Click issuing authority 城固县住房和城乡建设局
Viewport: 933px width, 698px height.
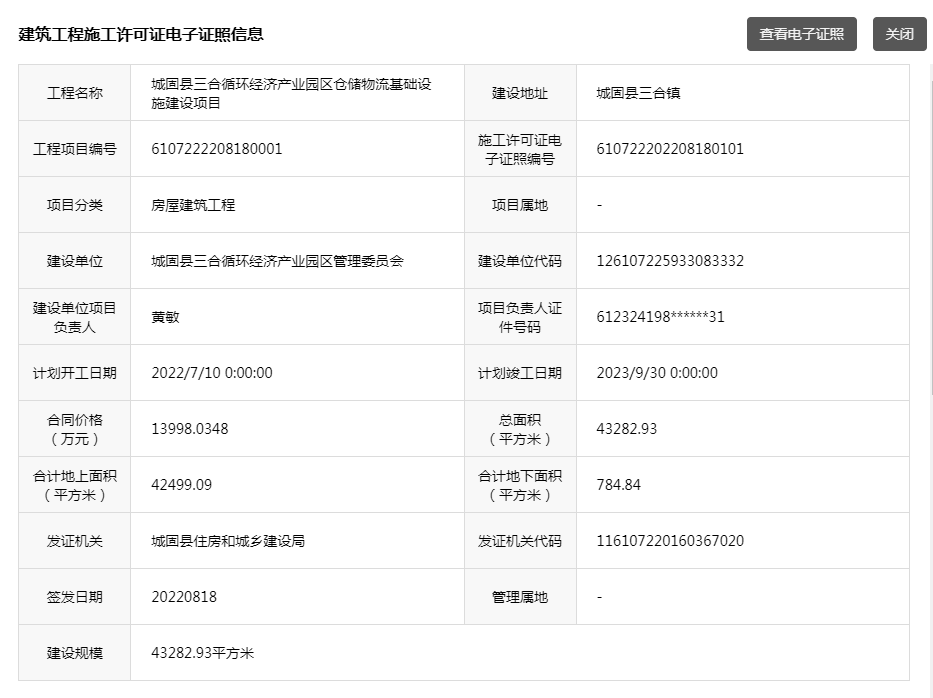[228, 541]
